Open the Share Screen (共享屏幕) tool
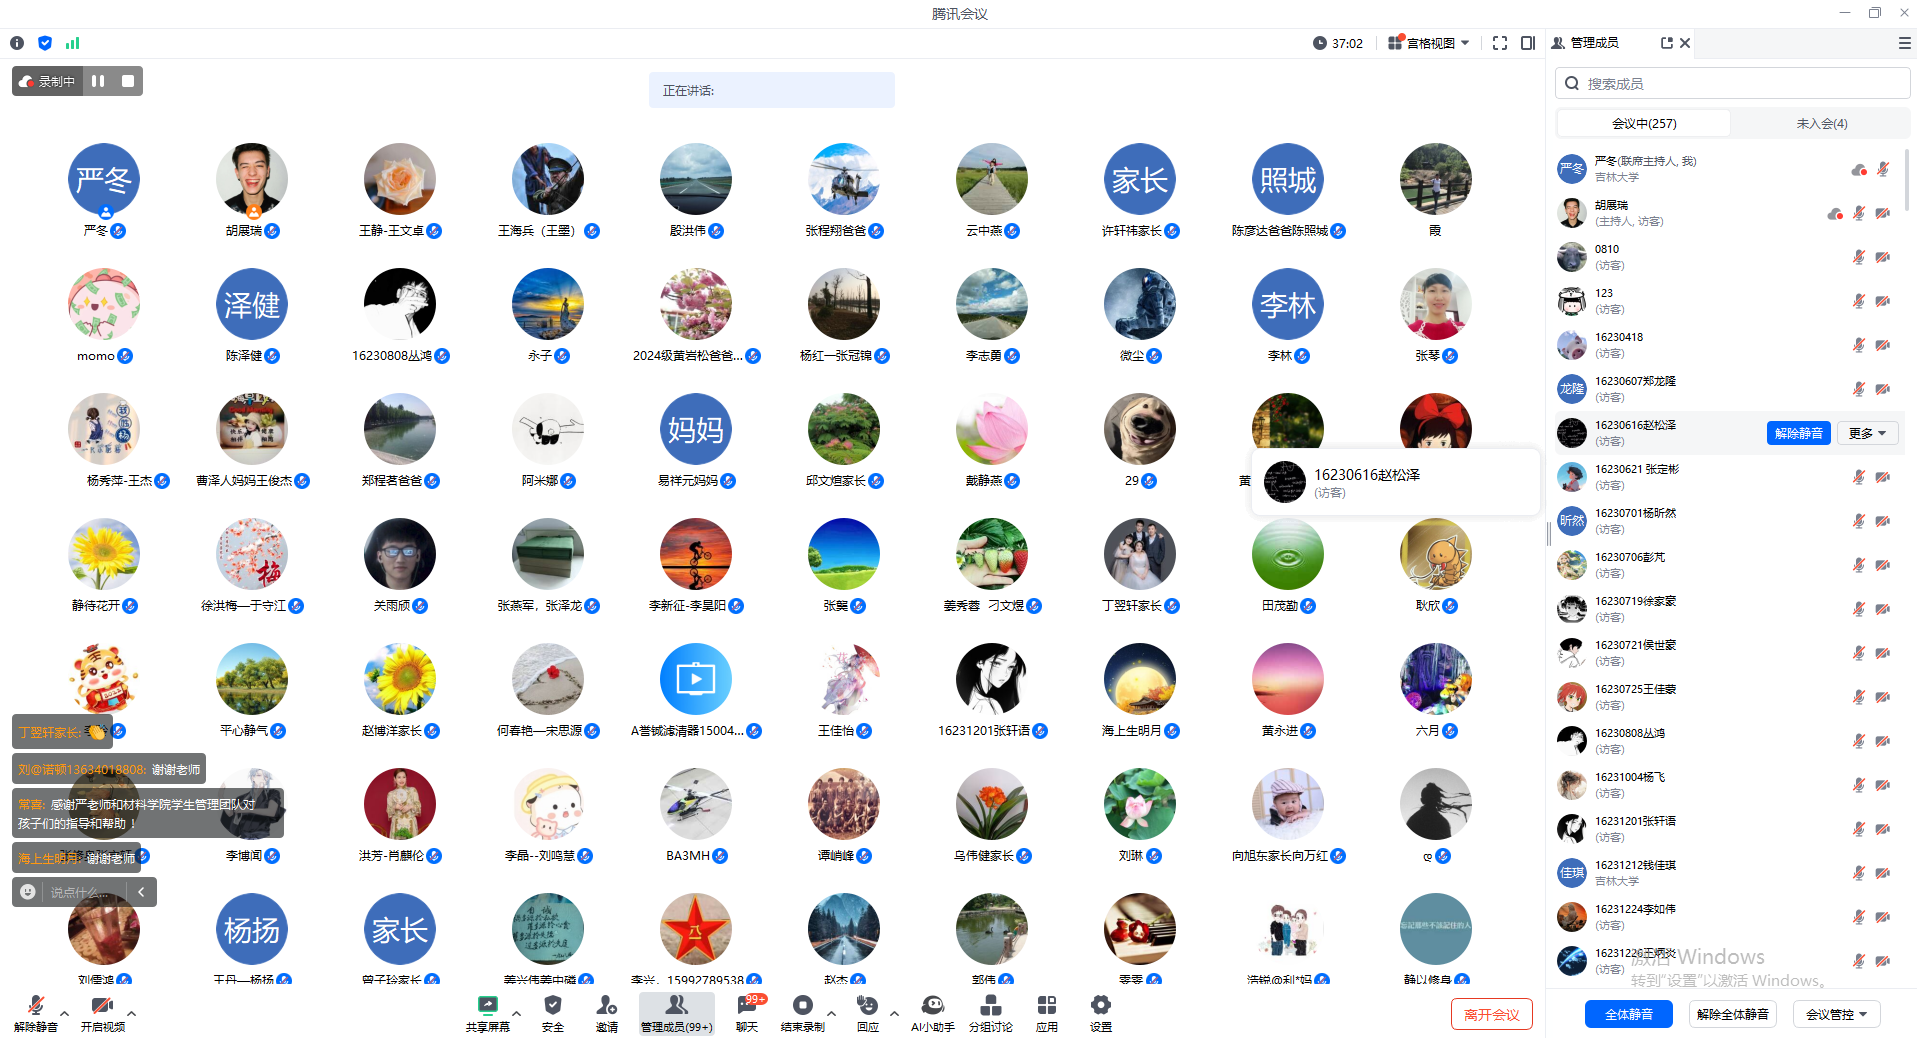The height and width of the screenshot is (1038, 1917). [x=487, y=1012]
